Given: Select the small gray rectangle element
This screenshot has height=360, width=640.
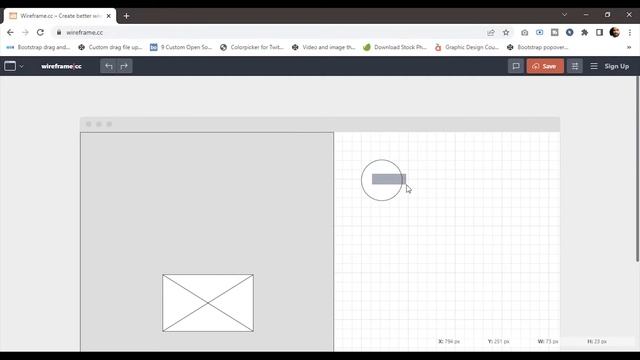Looking at the screenshot, I should [389, 179].
